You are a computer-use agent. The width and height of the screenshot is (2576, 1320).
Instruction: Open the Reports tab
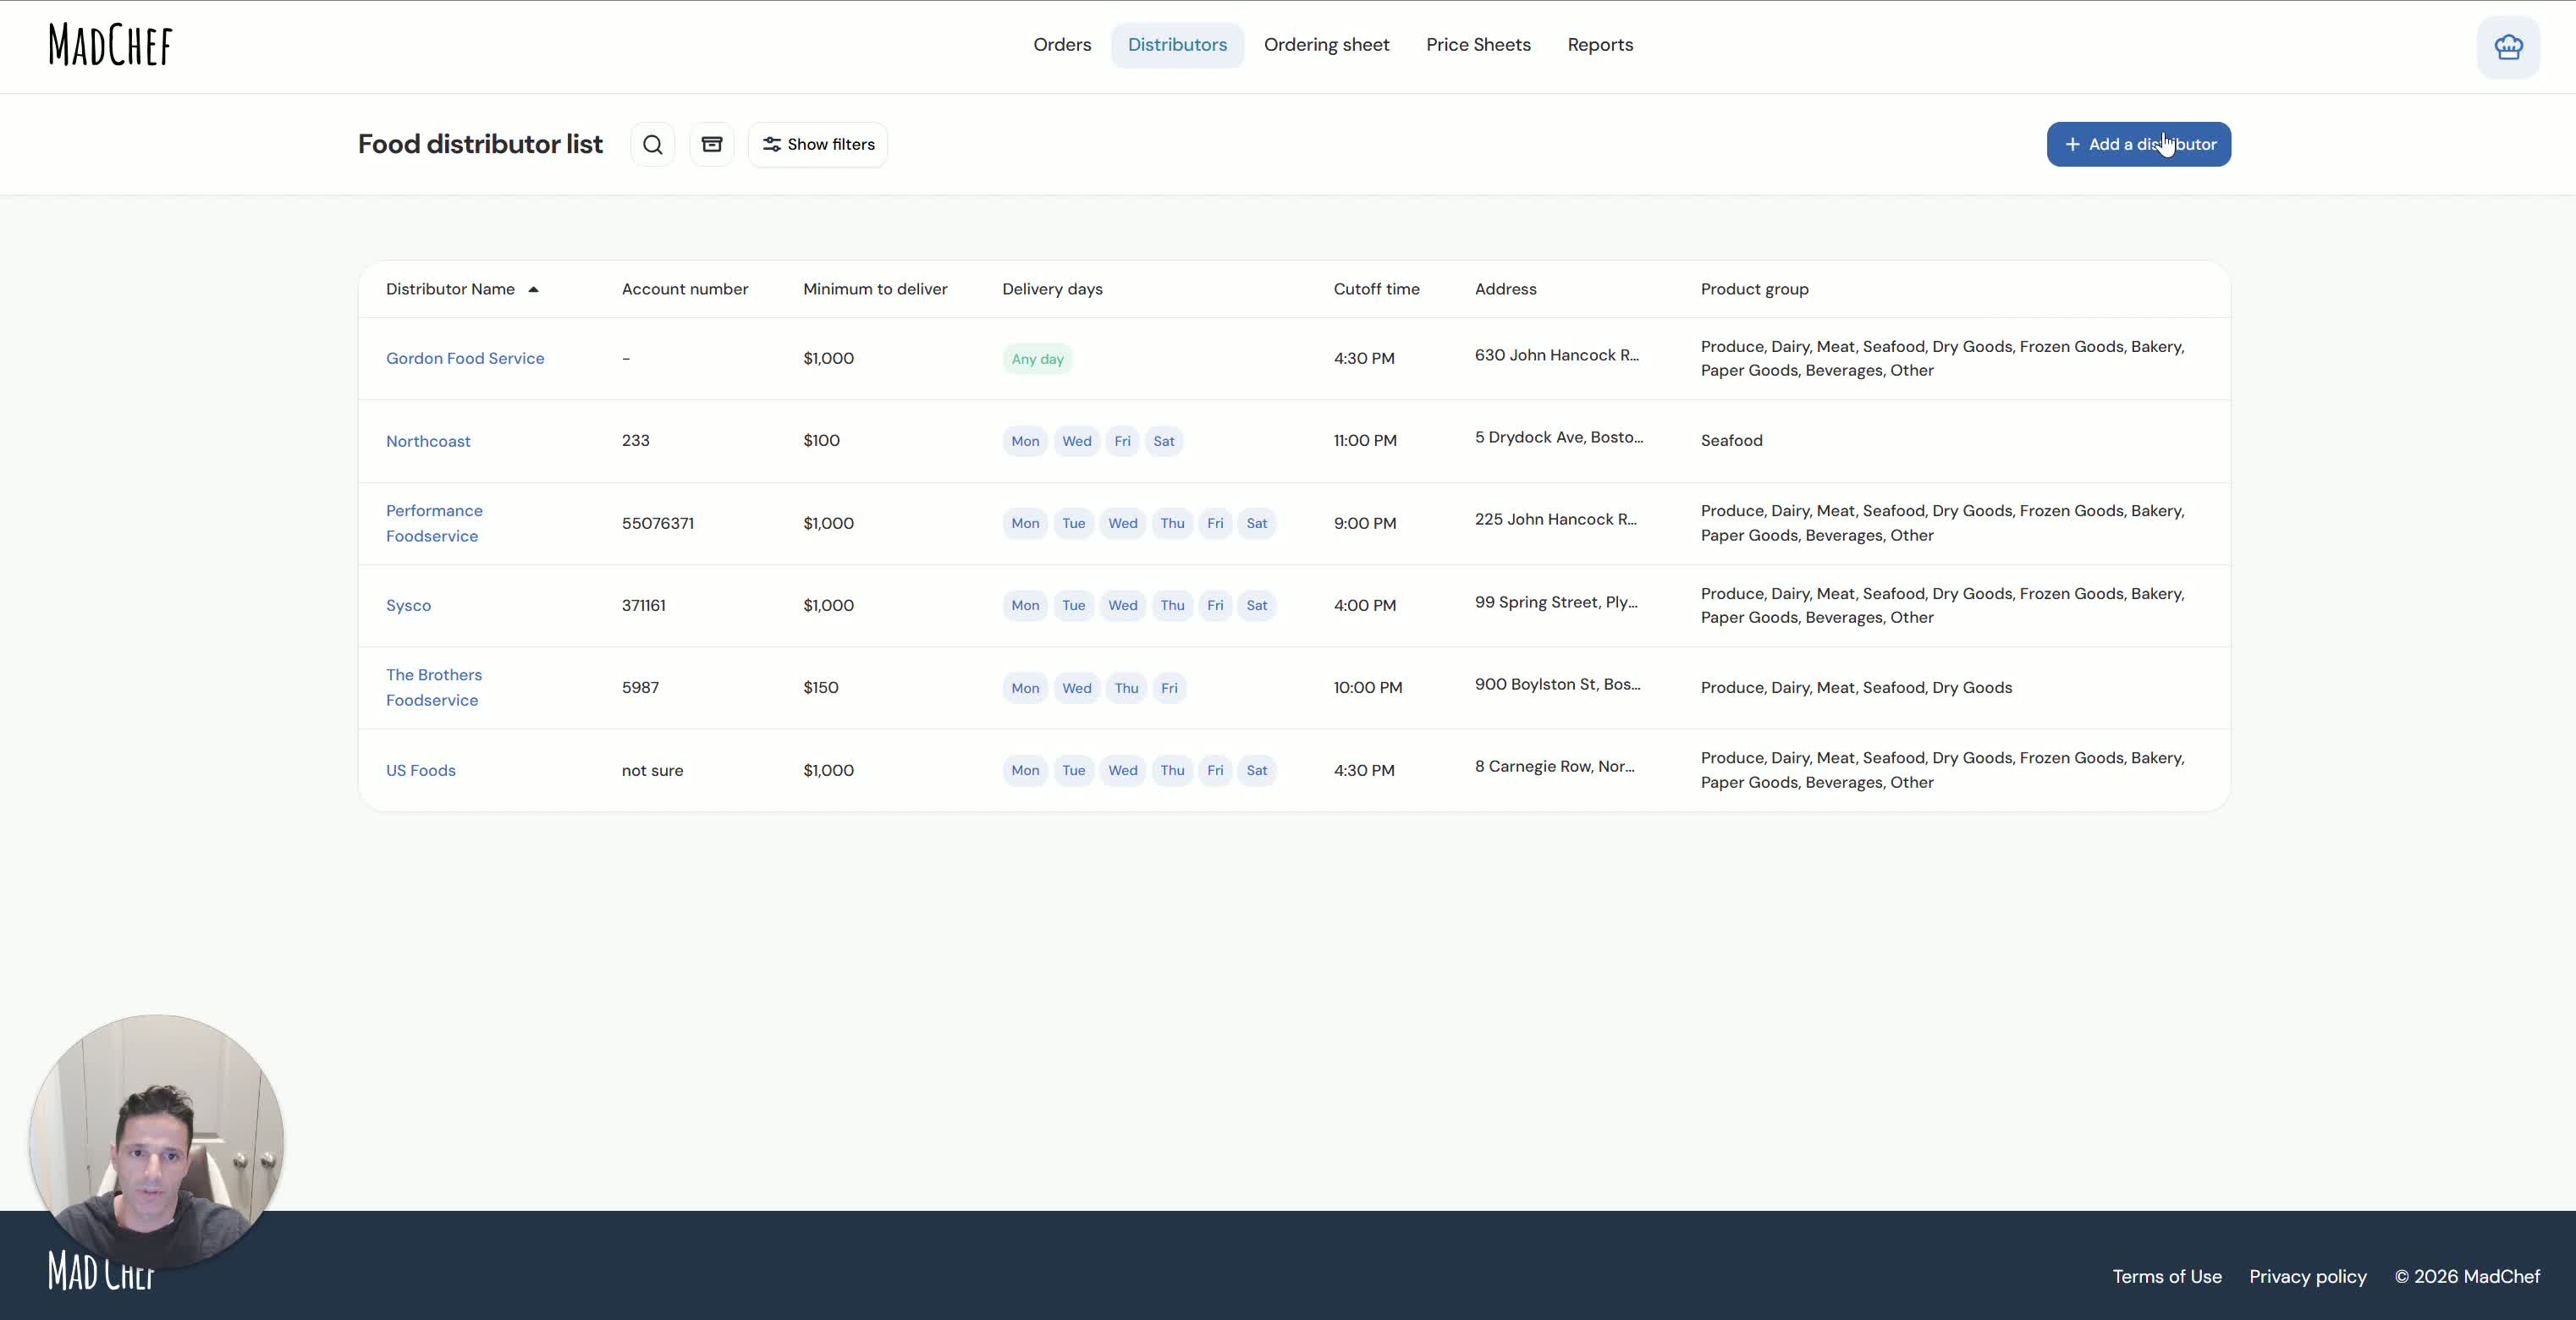coord(1600,45)
